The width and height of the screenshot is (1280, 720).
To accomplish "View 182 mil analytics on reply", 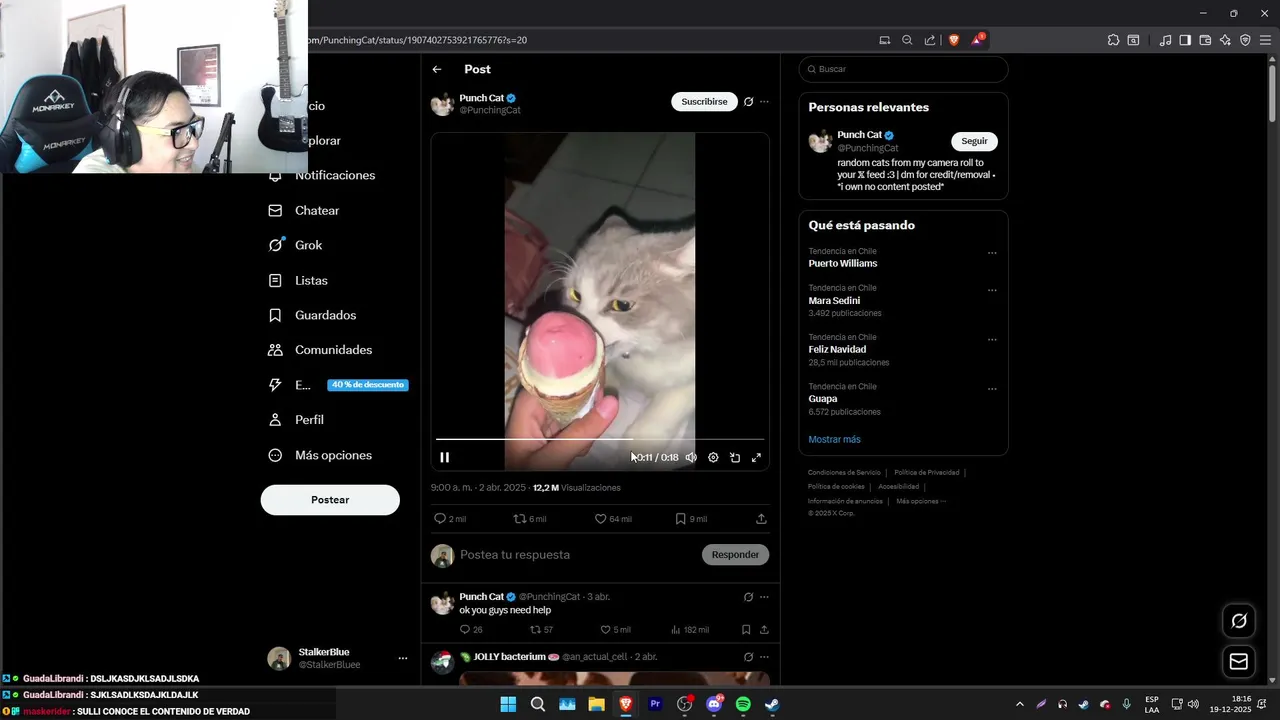I will tap(689, 630).
